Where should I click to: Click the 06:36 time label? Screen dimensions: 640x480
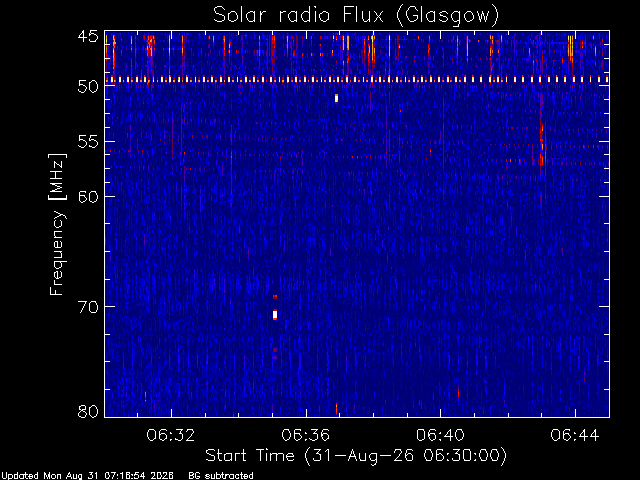pyautogui.click(x=306, y=435)
